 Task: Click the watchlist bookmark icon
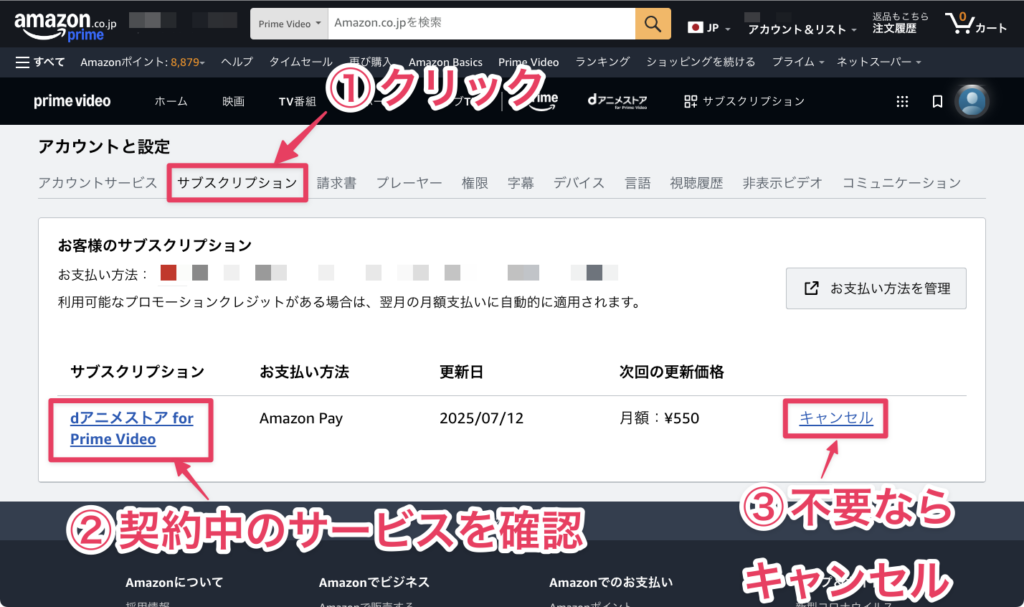click(x=937, y=101)
